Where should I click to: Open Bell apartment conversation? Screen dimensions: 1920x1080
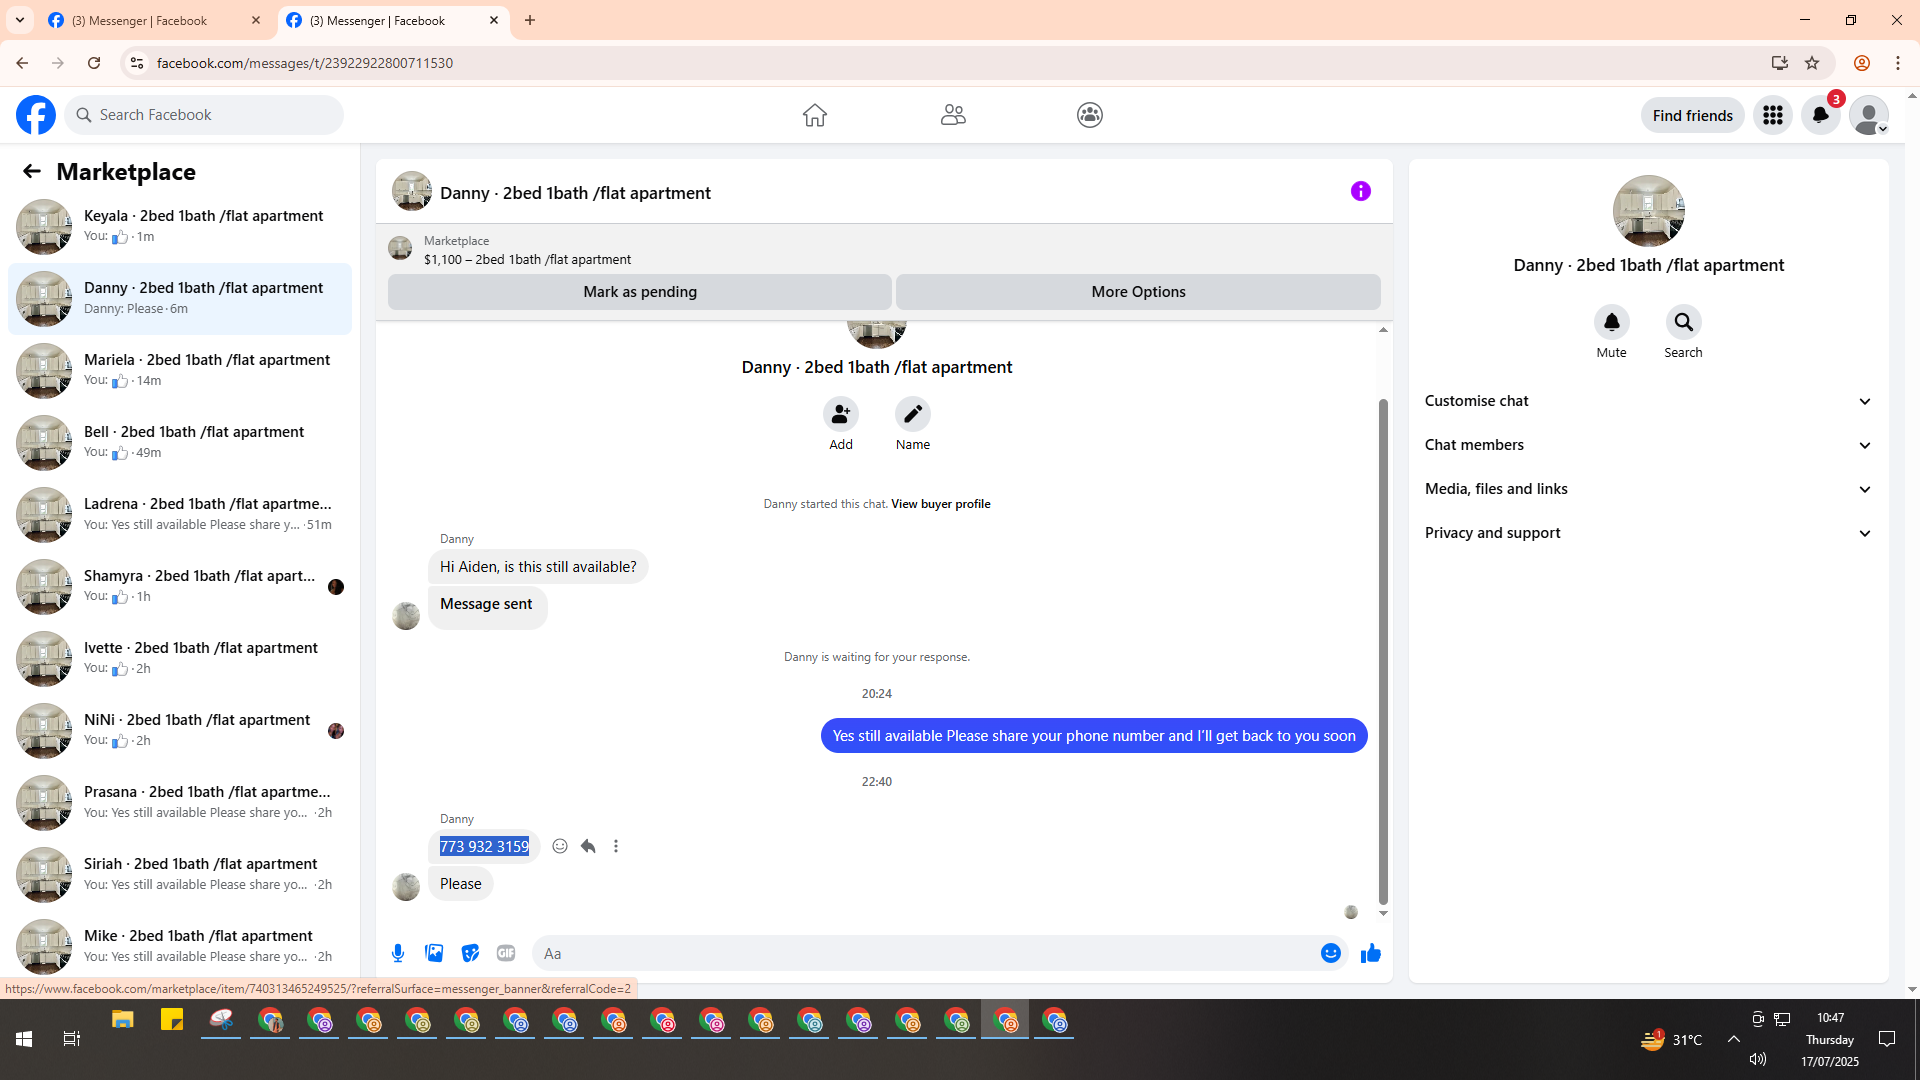coord(180,443)
